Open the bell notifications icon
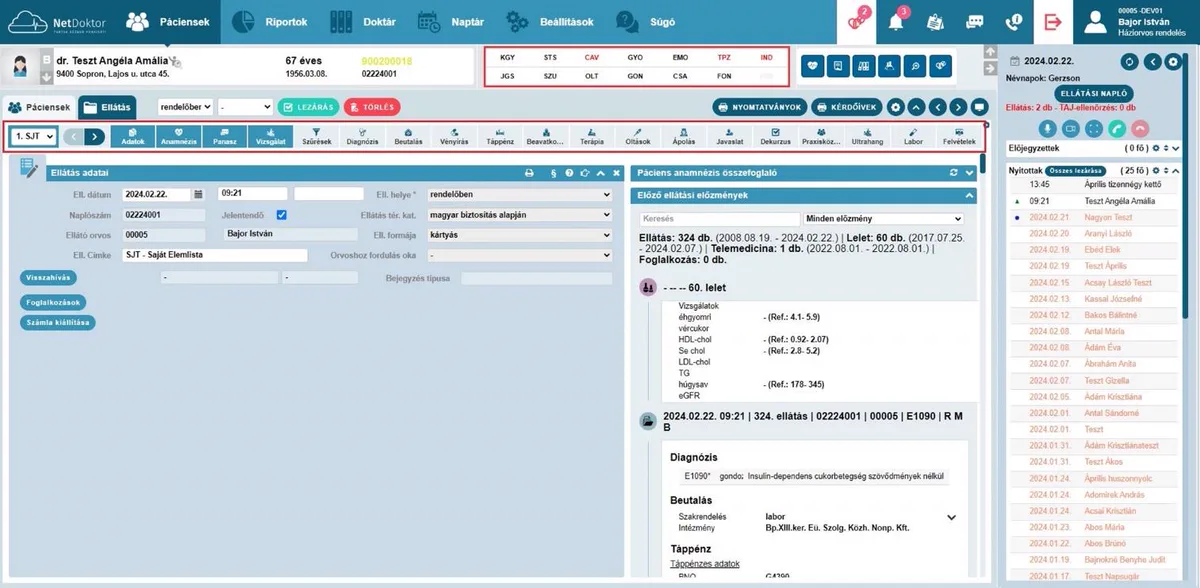Image resolution: width=1200 pixels, height=588 pixels. [897, 21]
